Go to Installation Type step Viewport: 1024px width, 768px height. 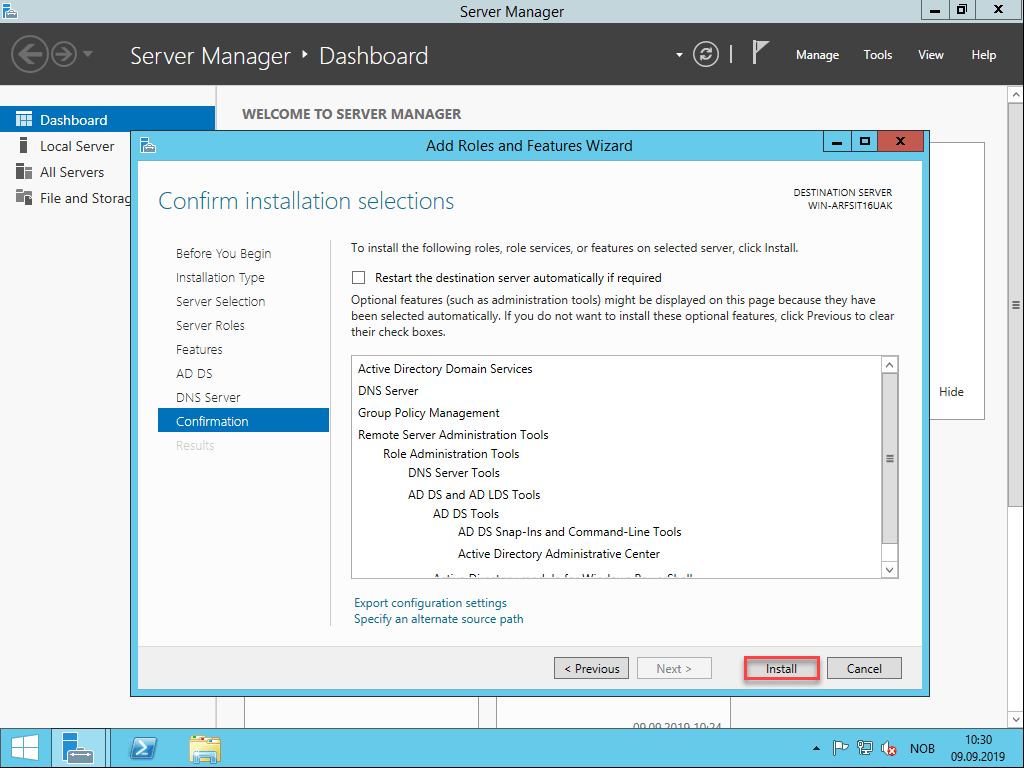(220, 278)
